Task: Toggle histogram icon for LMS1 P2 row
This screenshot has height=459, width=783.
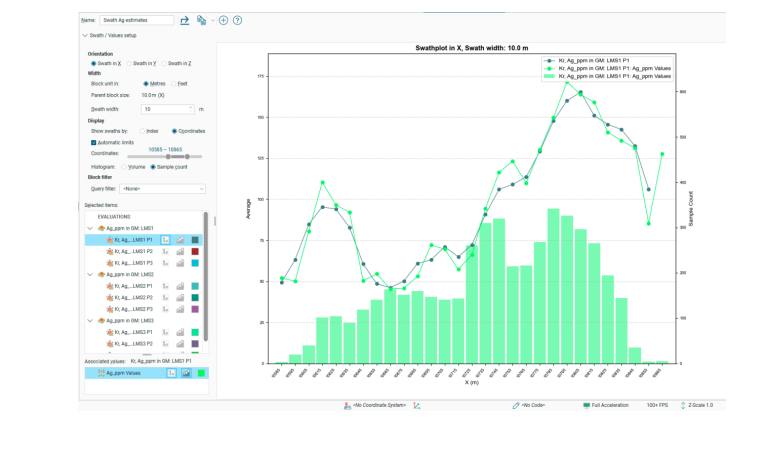Action: pyautogui.click(x=180, y=252)
